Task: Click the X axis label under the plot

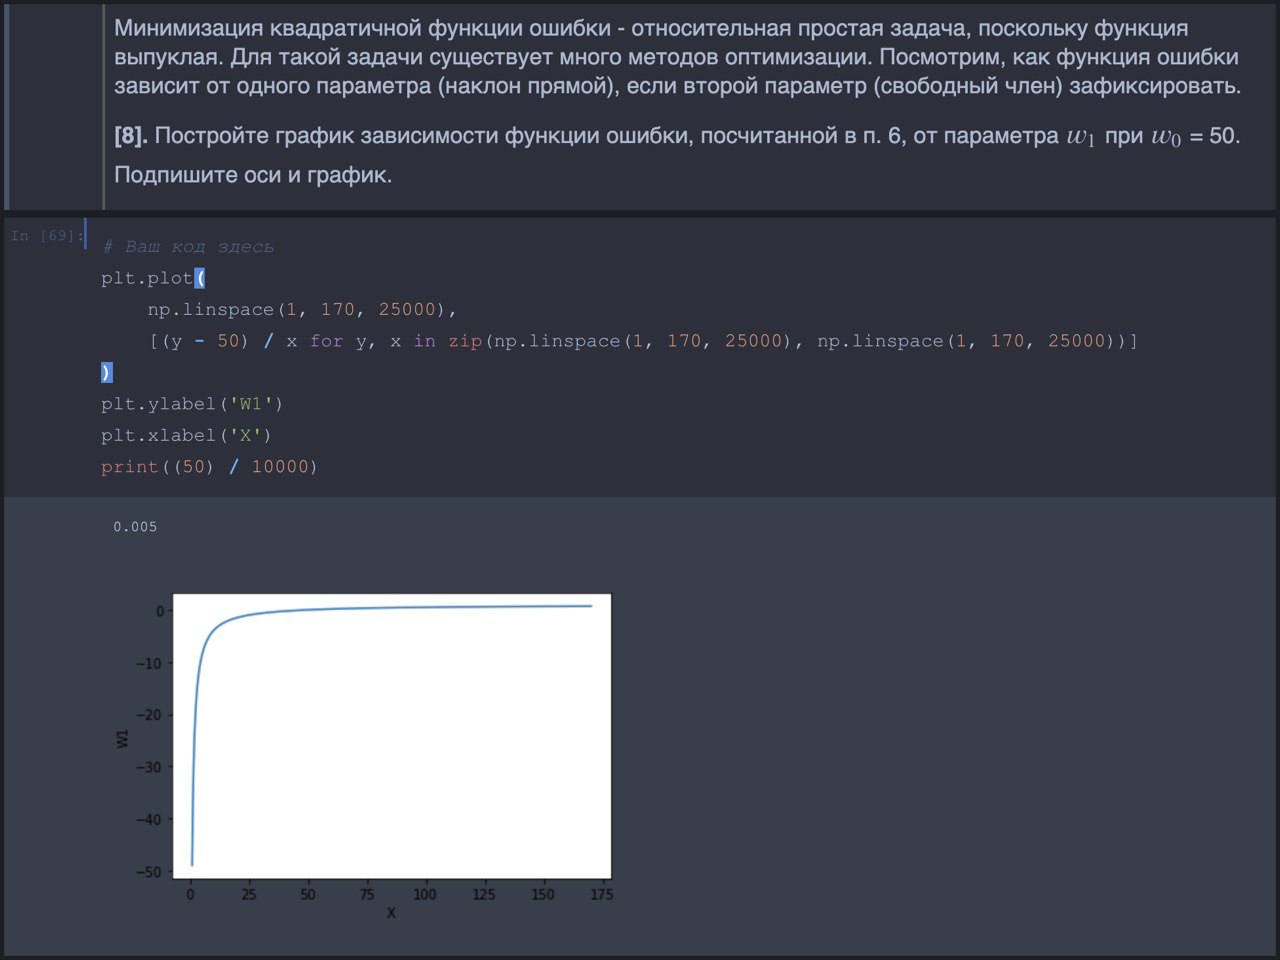Action: 391,913
